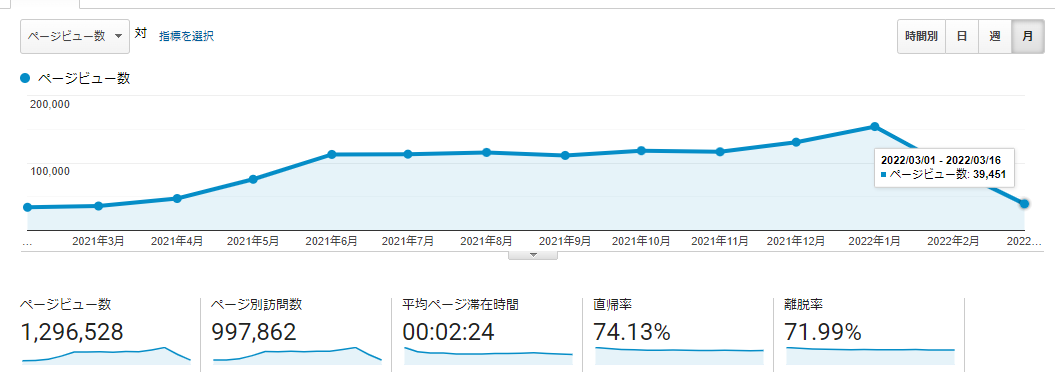Select the 平均ページ滞在時間 00:02:24 metric

(488, 333)
